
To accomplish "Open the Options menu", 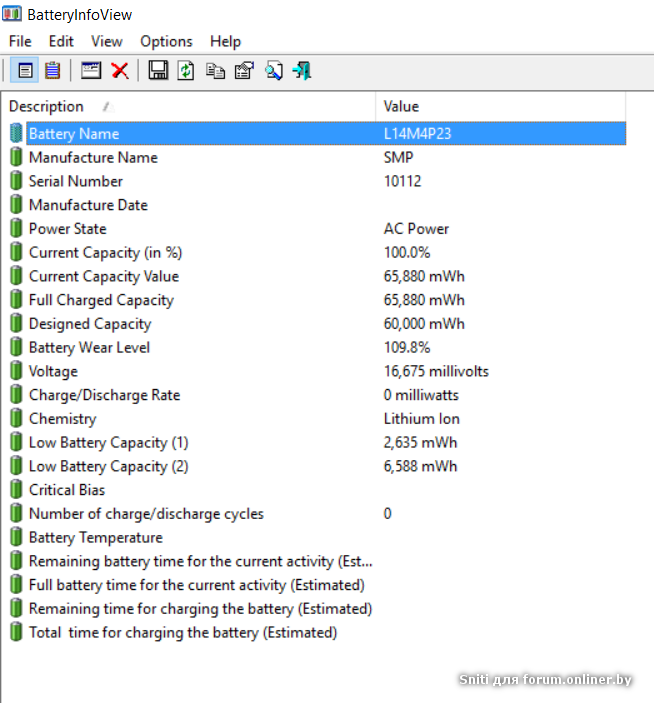I will [166, 41].
